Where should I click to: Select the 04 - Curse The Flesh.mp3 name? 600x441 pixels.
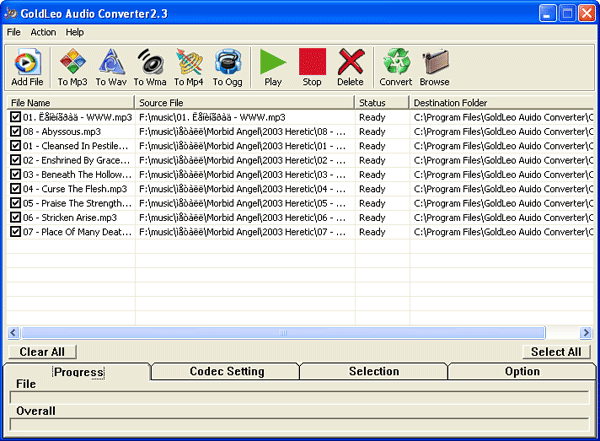point(75,189)
